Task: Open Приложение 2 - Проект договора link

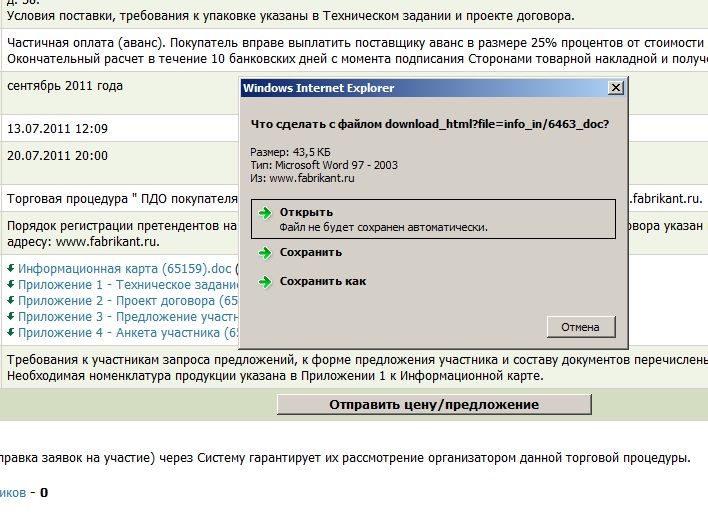Action: (x=128, y=301)
